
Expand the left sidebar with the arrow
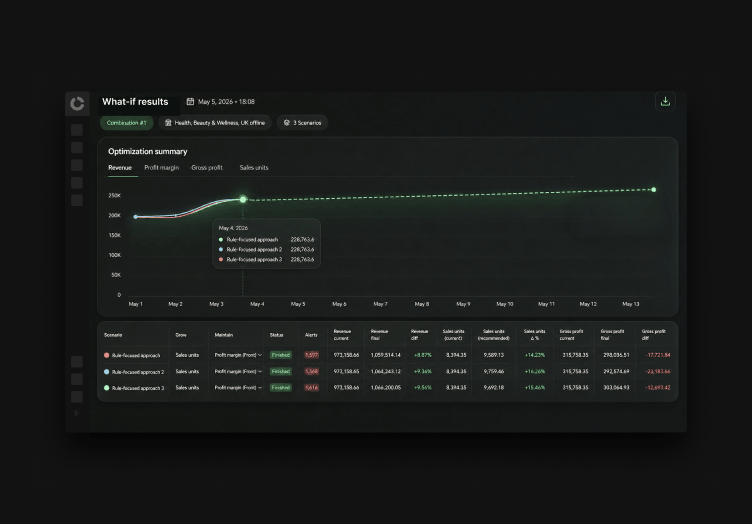pos(77,413)
